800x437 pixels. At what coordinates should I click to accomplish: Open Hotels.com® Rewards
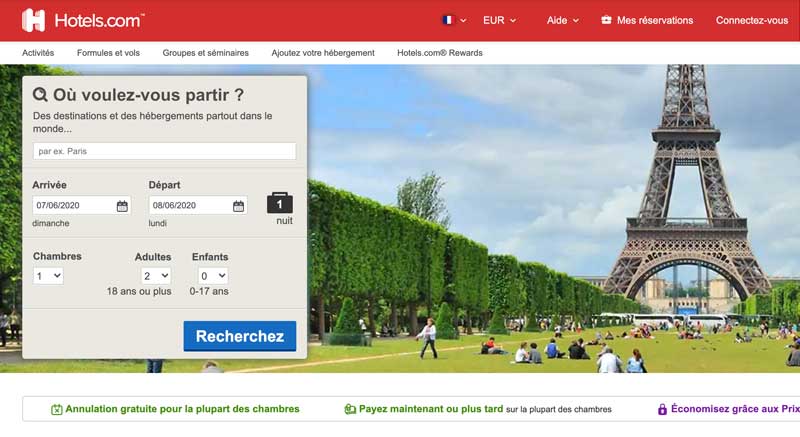(x=440, y=53)
